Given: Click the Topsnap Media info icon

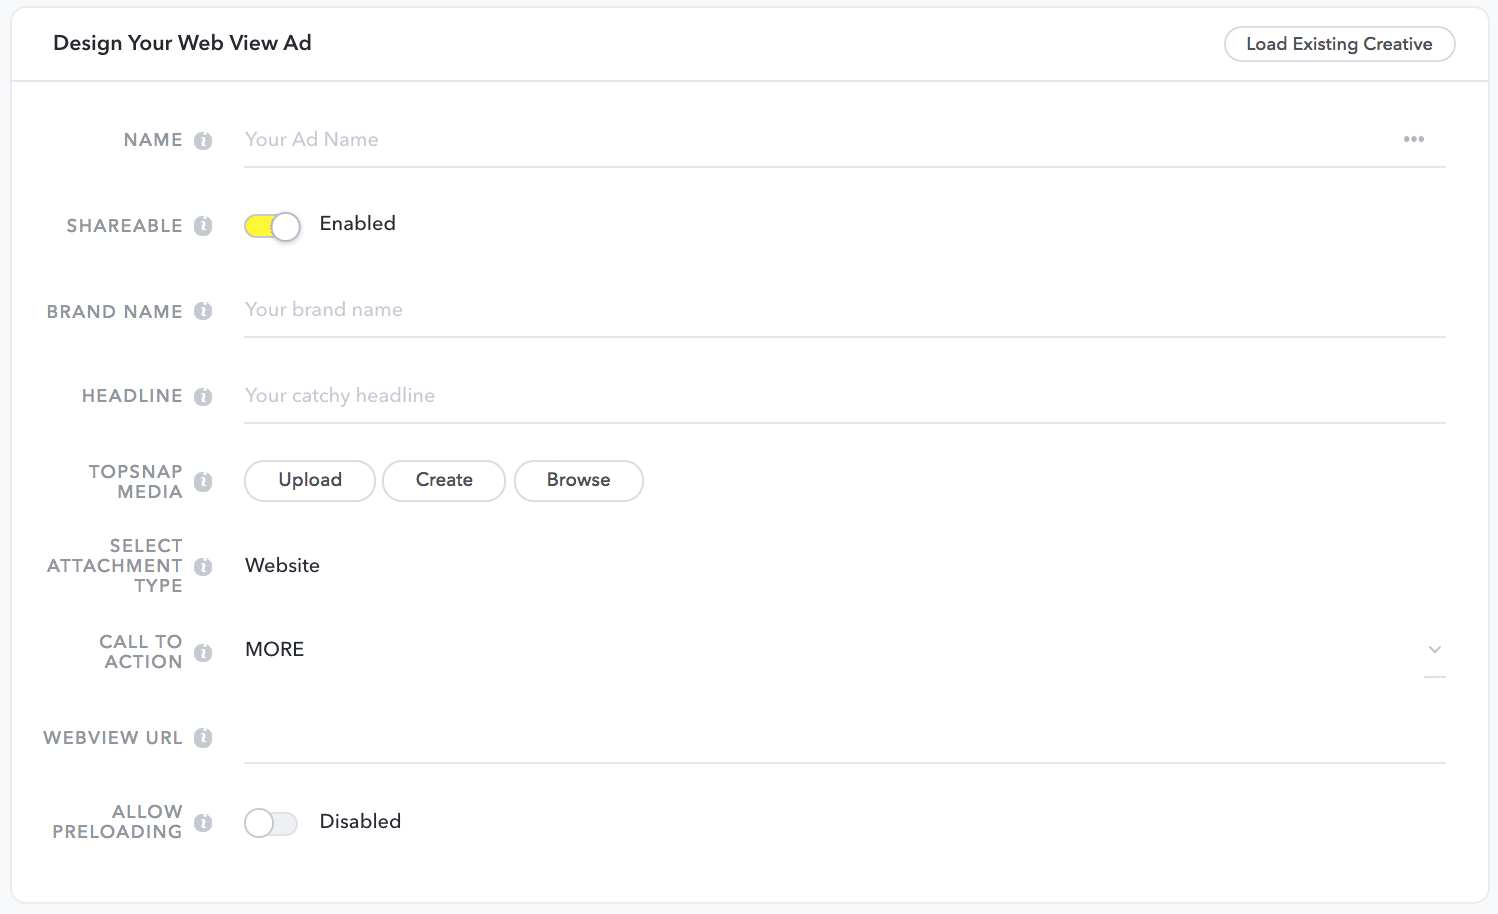Looking at the screenshot, I should (x=203, y=482).
